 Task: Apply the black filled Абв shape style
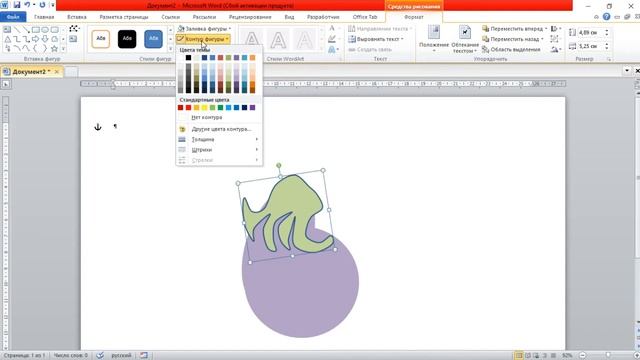click(127, 39)
